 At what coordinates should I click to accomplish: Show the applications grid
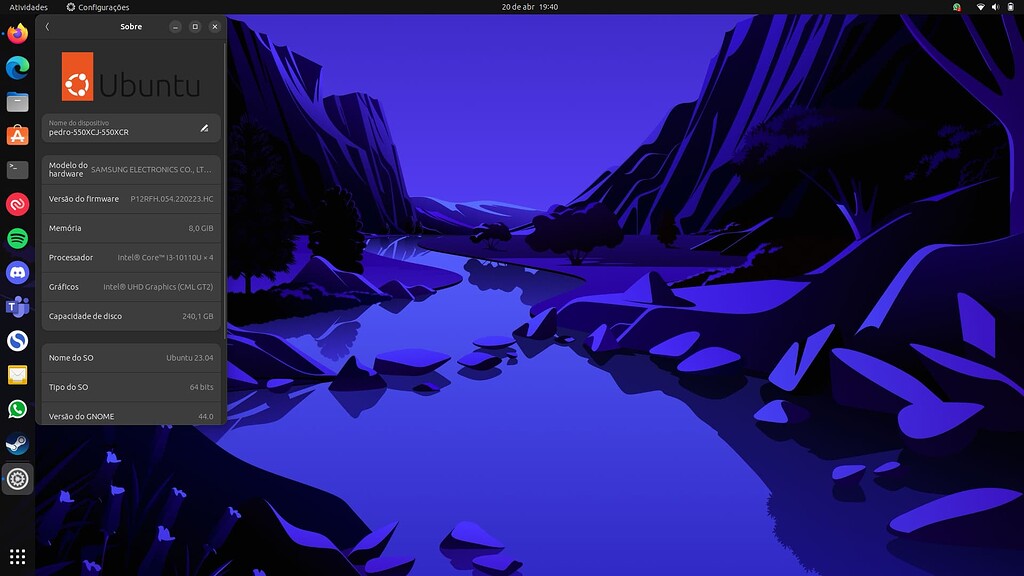click(x=16, y=556)
